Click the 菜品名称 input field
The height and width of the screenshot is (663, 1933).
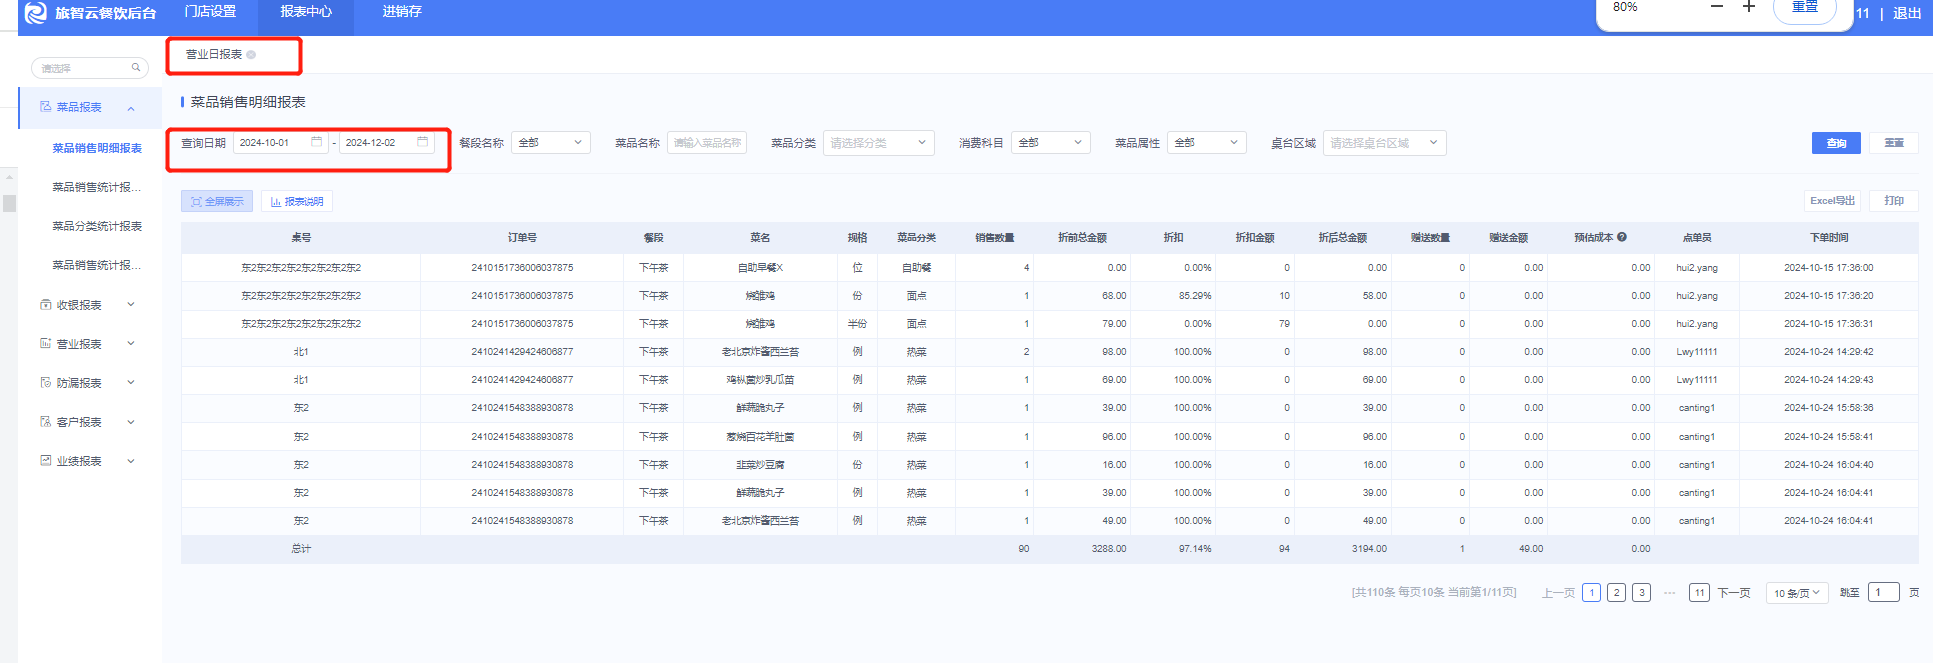pyautogui.click(x=707, y=143)
